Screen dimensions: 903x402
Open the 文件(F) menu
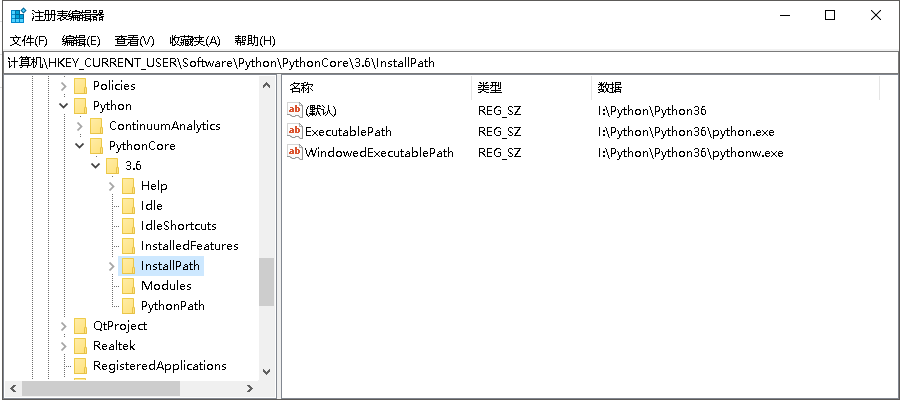point(29,41)
